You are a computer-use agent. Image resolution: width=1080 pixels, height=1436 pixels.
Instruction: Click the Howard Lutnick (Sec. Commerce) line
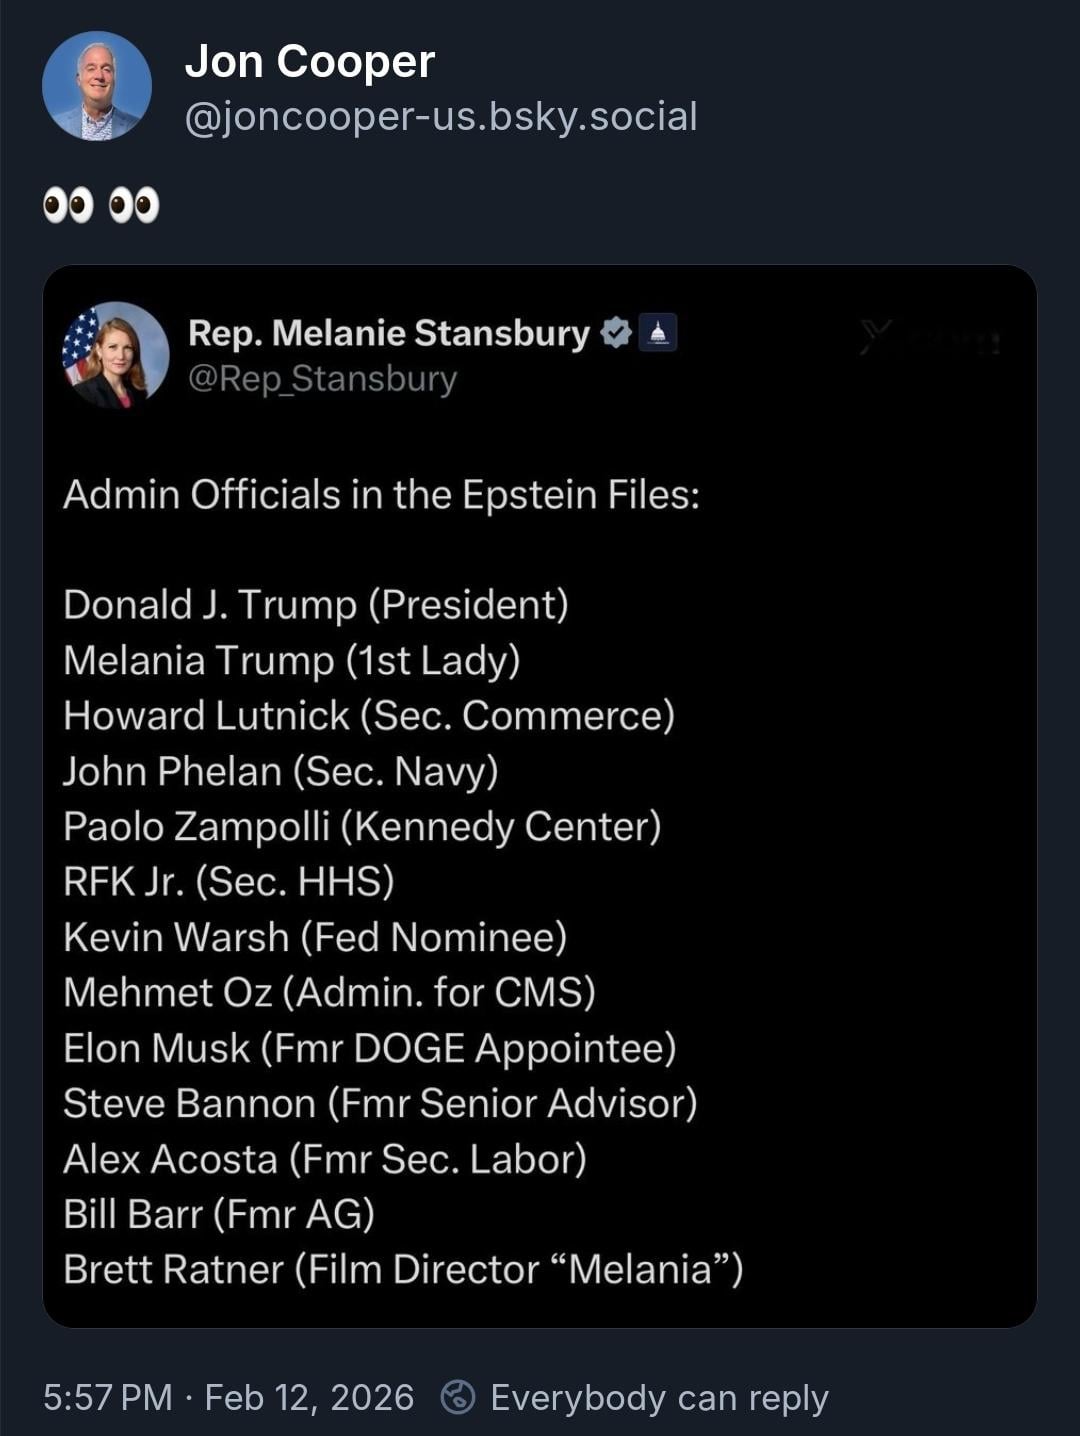tap(369, 716)
